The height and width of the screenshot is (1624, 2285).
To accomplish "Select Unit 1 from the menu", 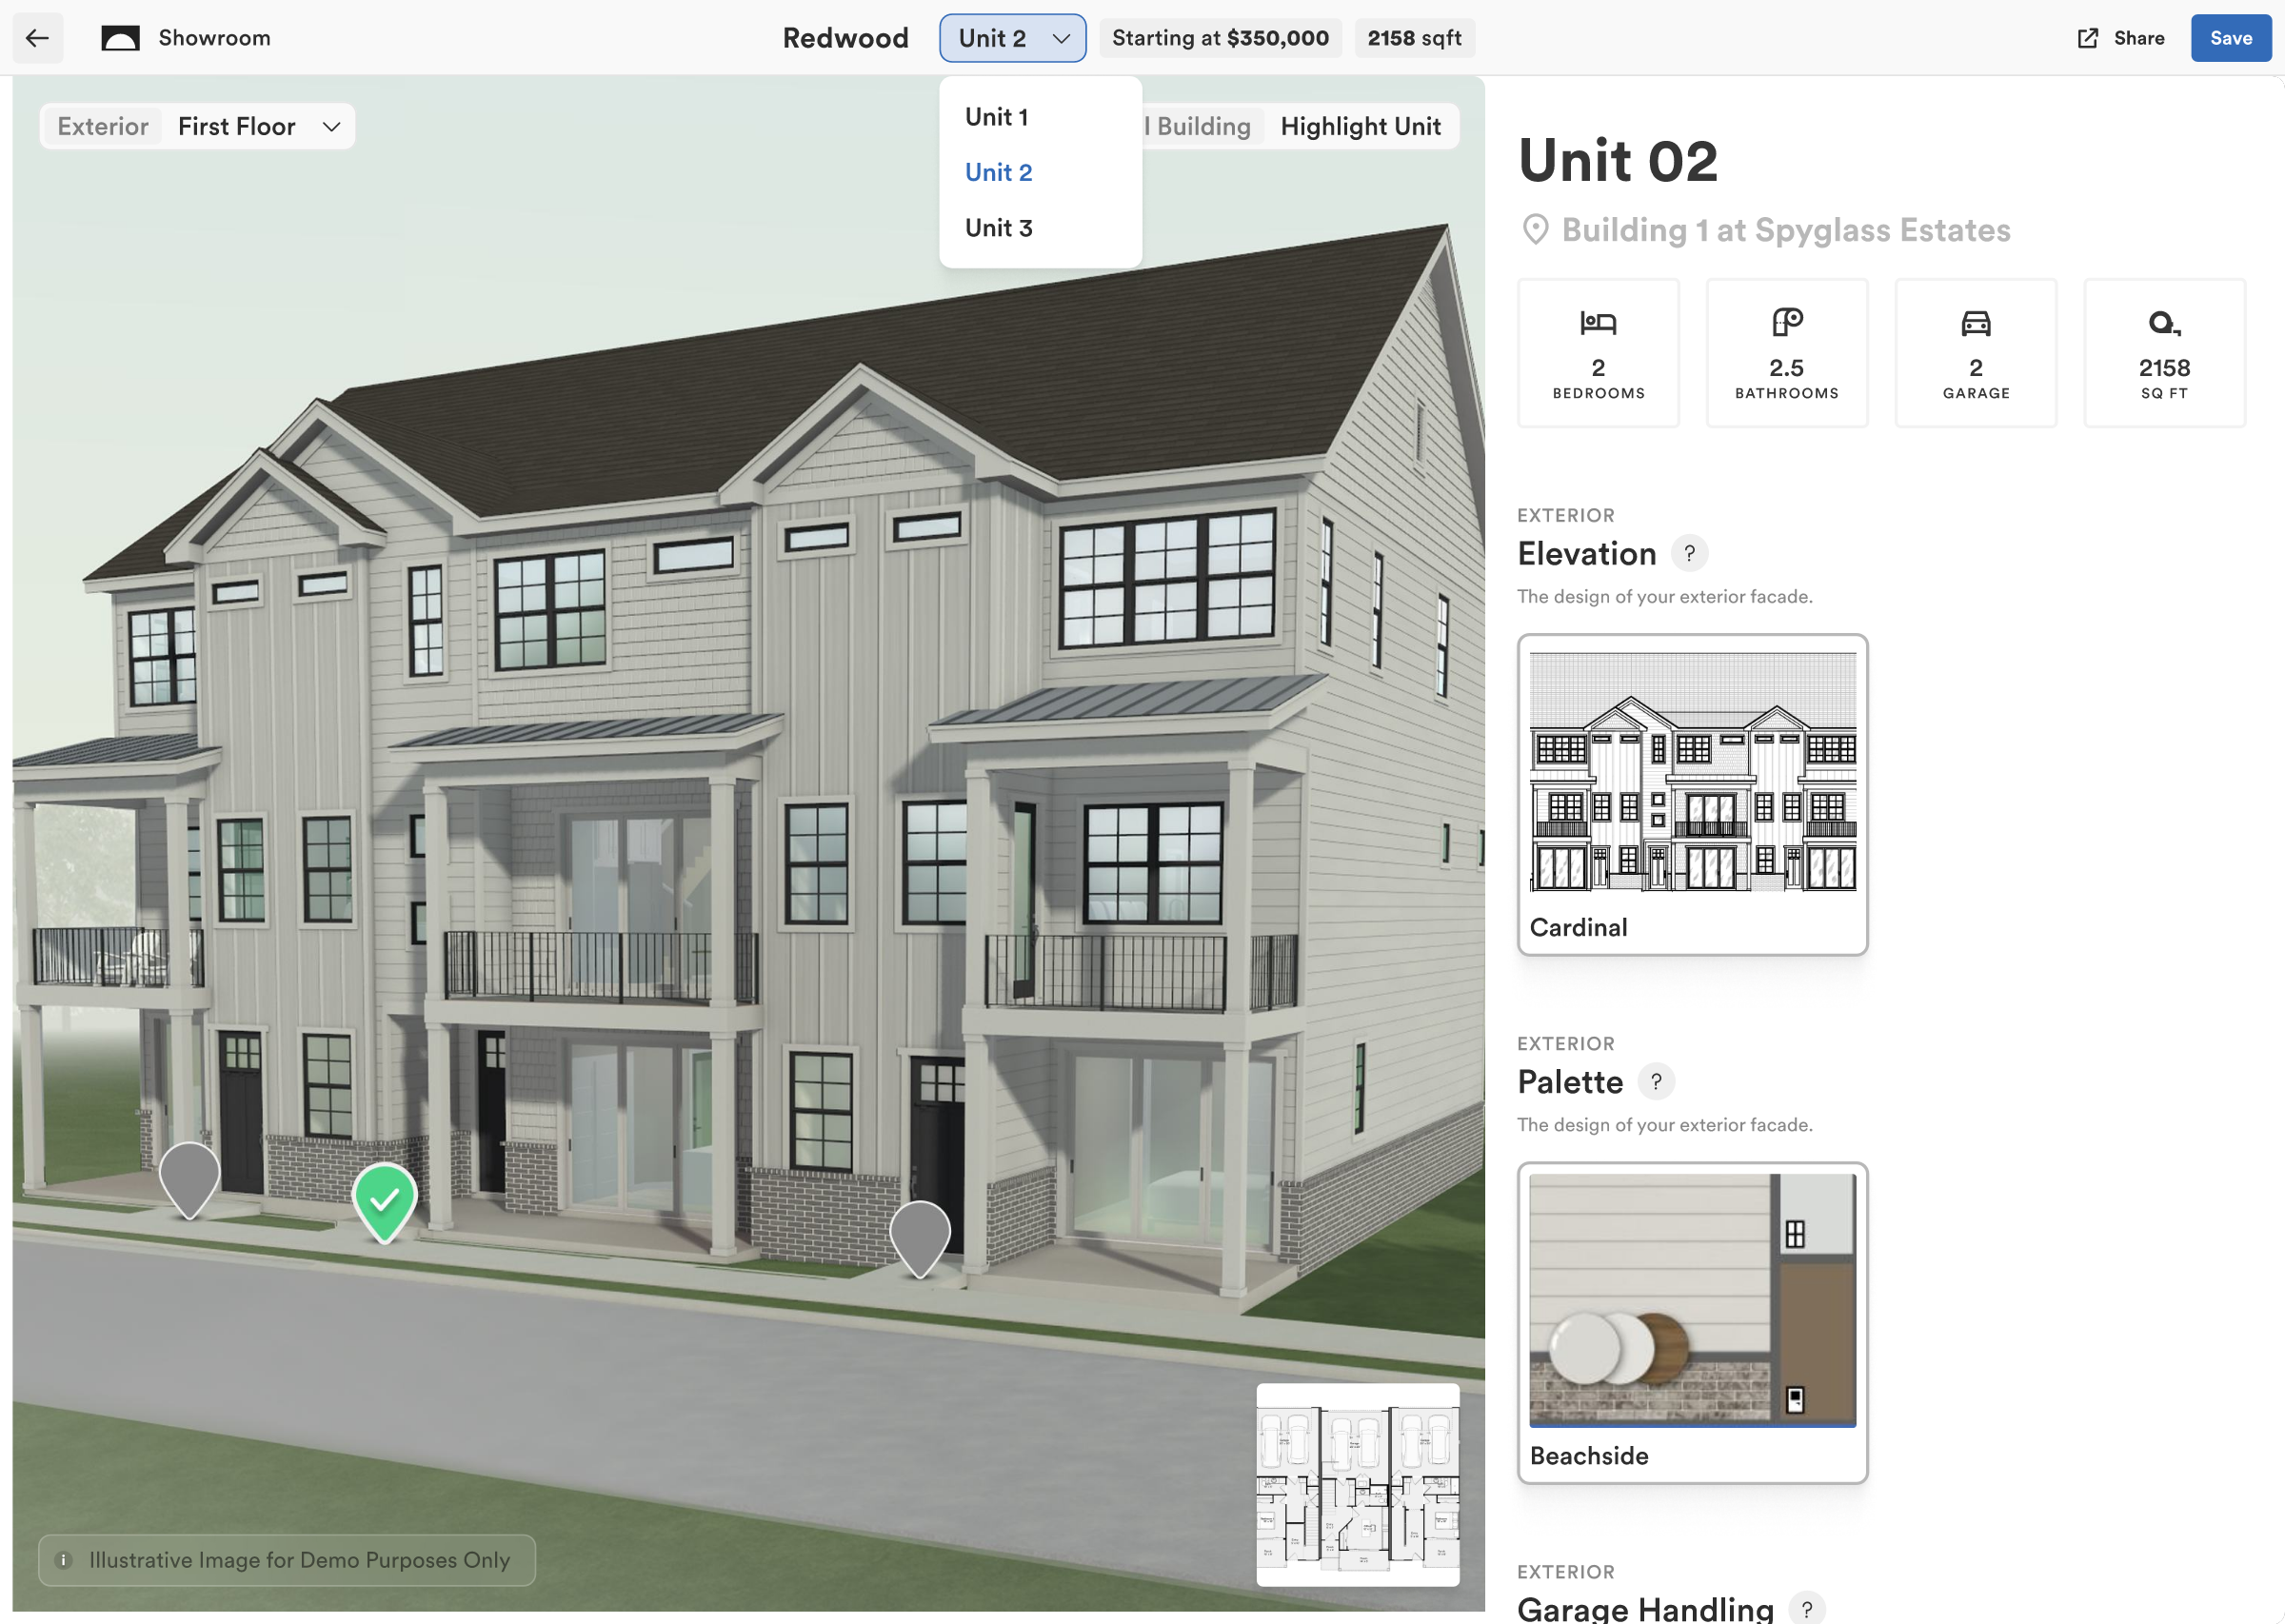I will coord(996,117).
